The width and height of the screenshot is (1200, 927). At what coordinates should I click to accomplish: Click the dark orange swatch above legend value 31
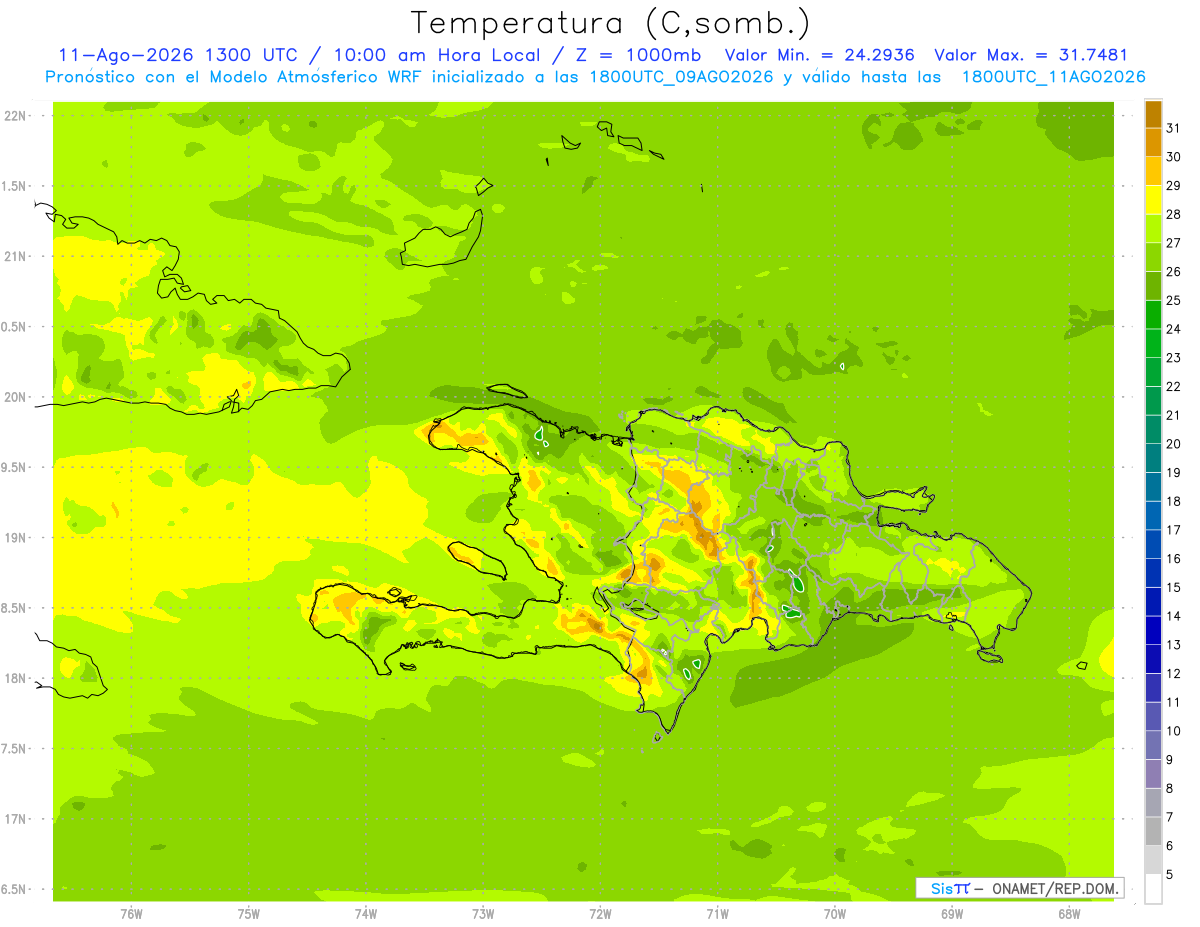(1153, 114)
